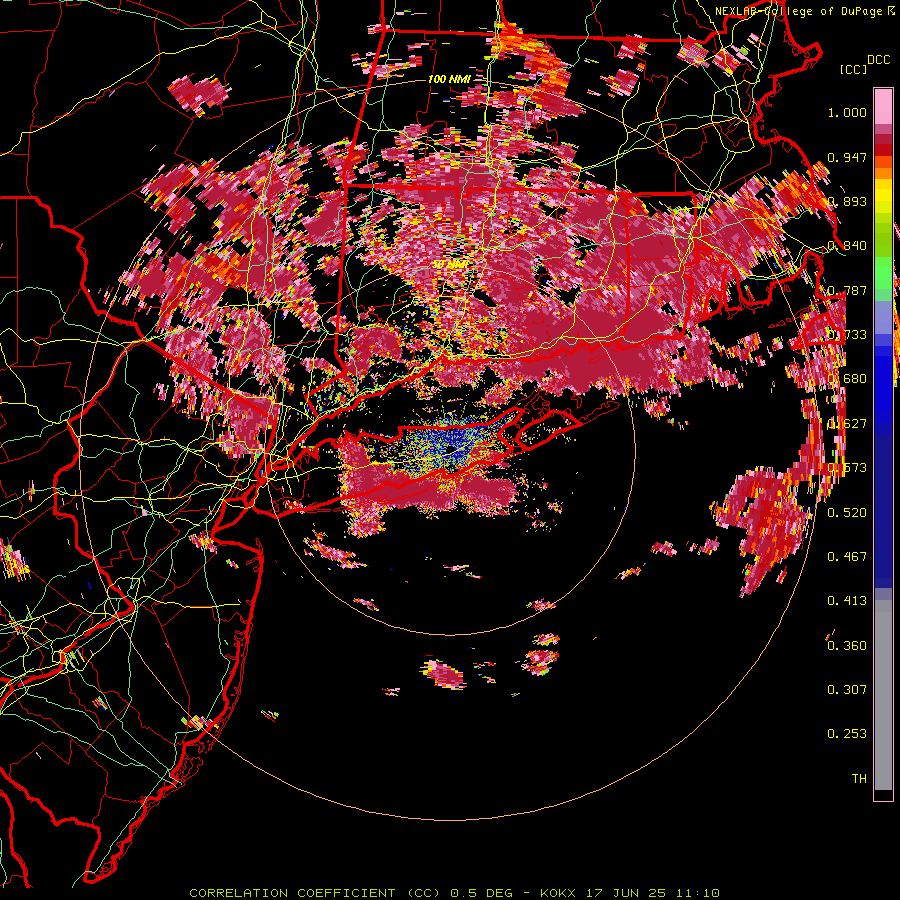
Task: Click the 0.413 scale value
Action: click(847, 600)
